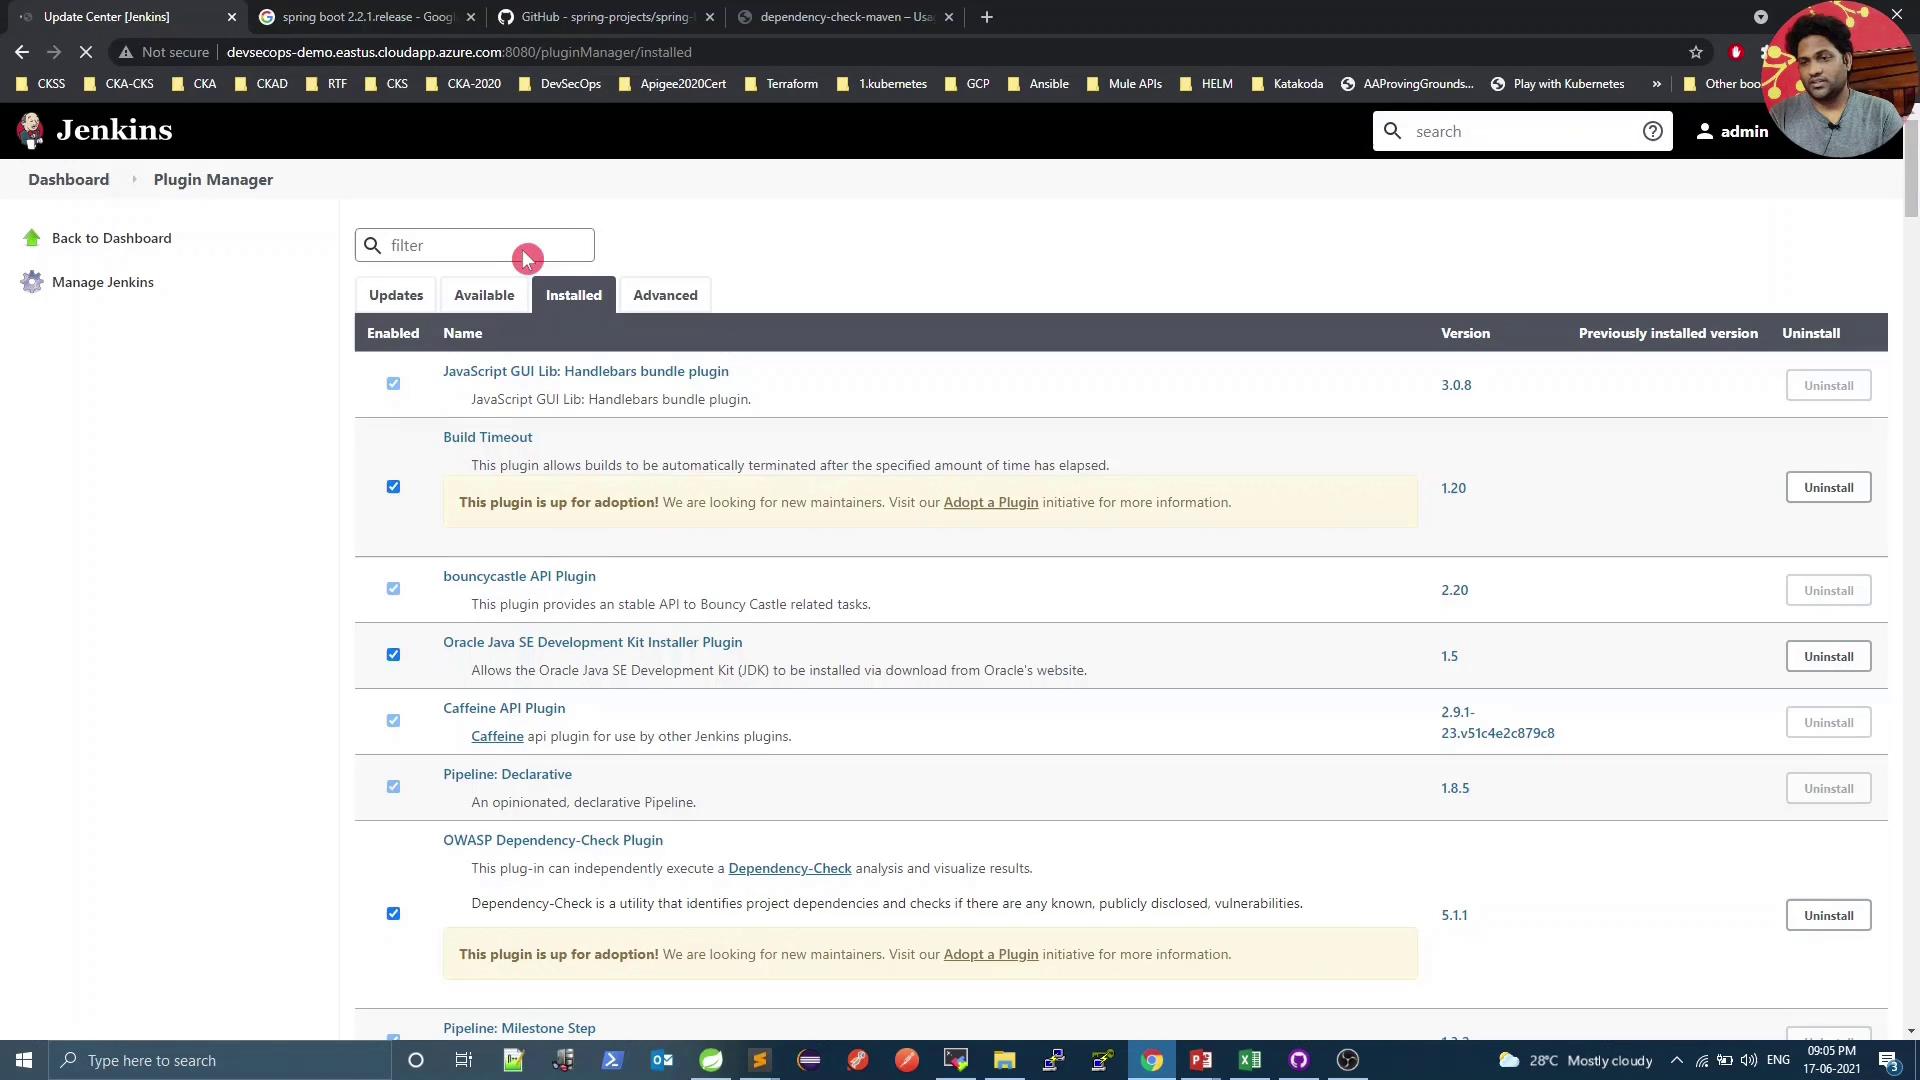Screen dimensions: 1920x1080
Task: Open the Adopt a Plugin link under Build Timeout
Action: tap(990, 502)
